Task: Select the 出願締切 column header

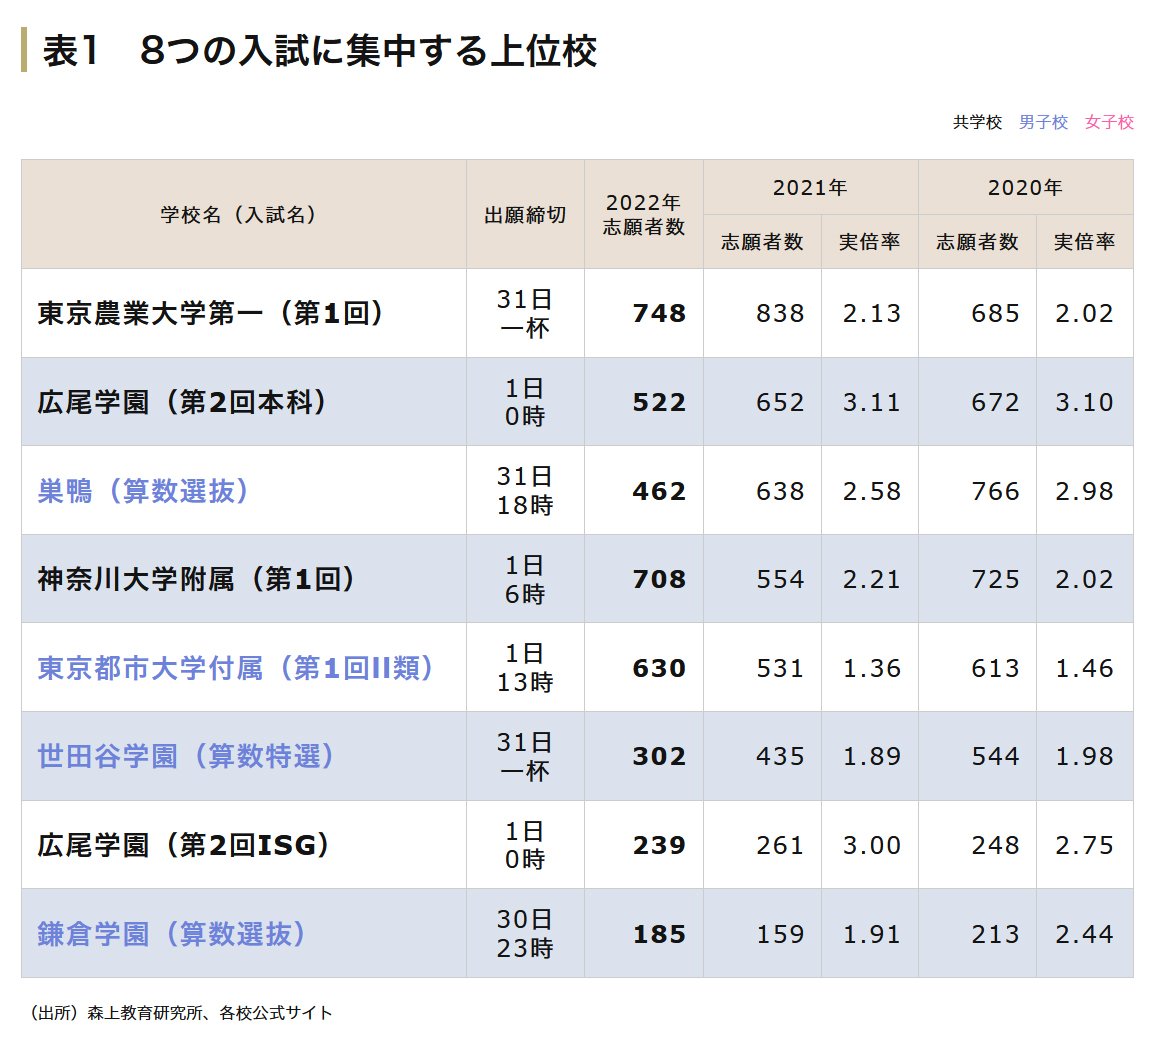Action: [x=525, y=215]
